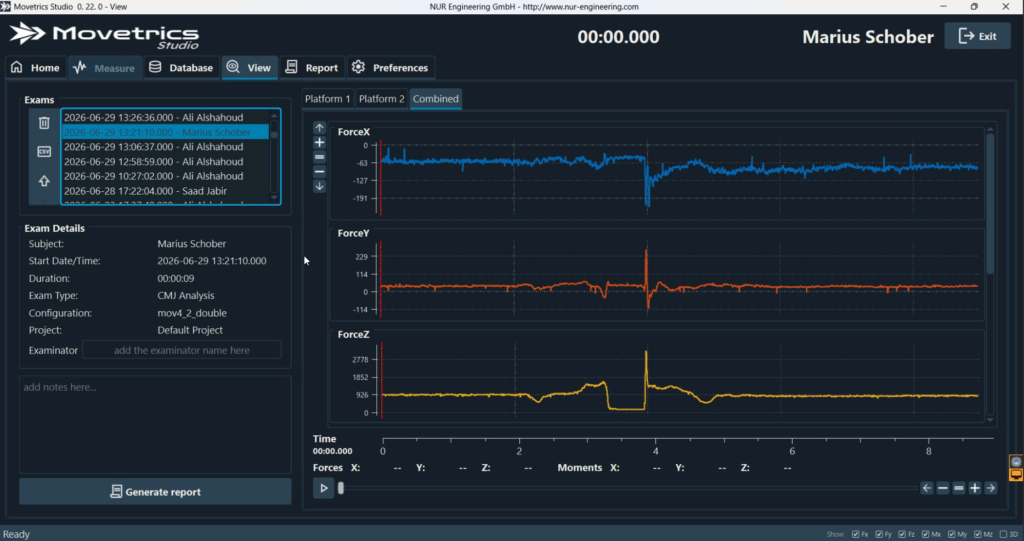Click the examinator name input field

tap(182, 350)
